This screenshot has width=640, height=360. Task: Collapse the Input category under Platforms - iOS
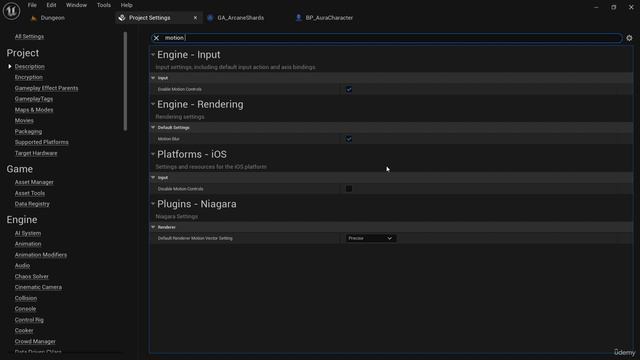tap(153, 178)
